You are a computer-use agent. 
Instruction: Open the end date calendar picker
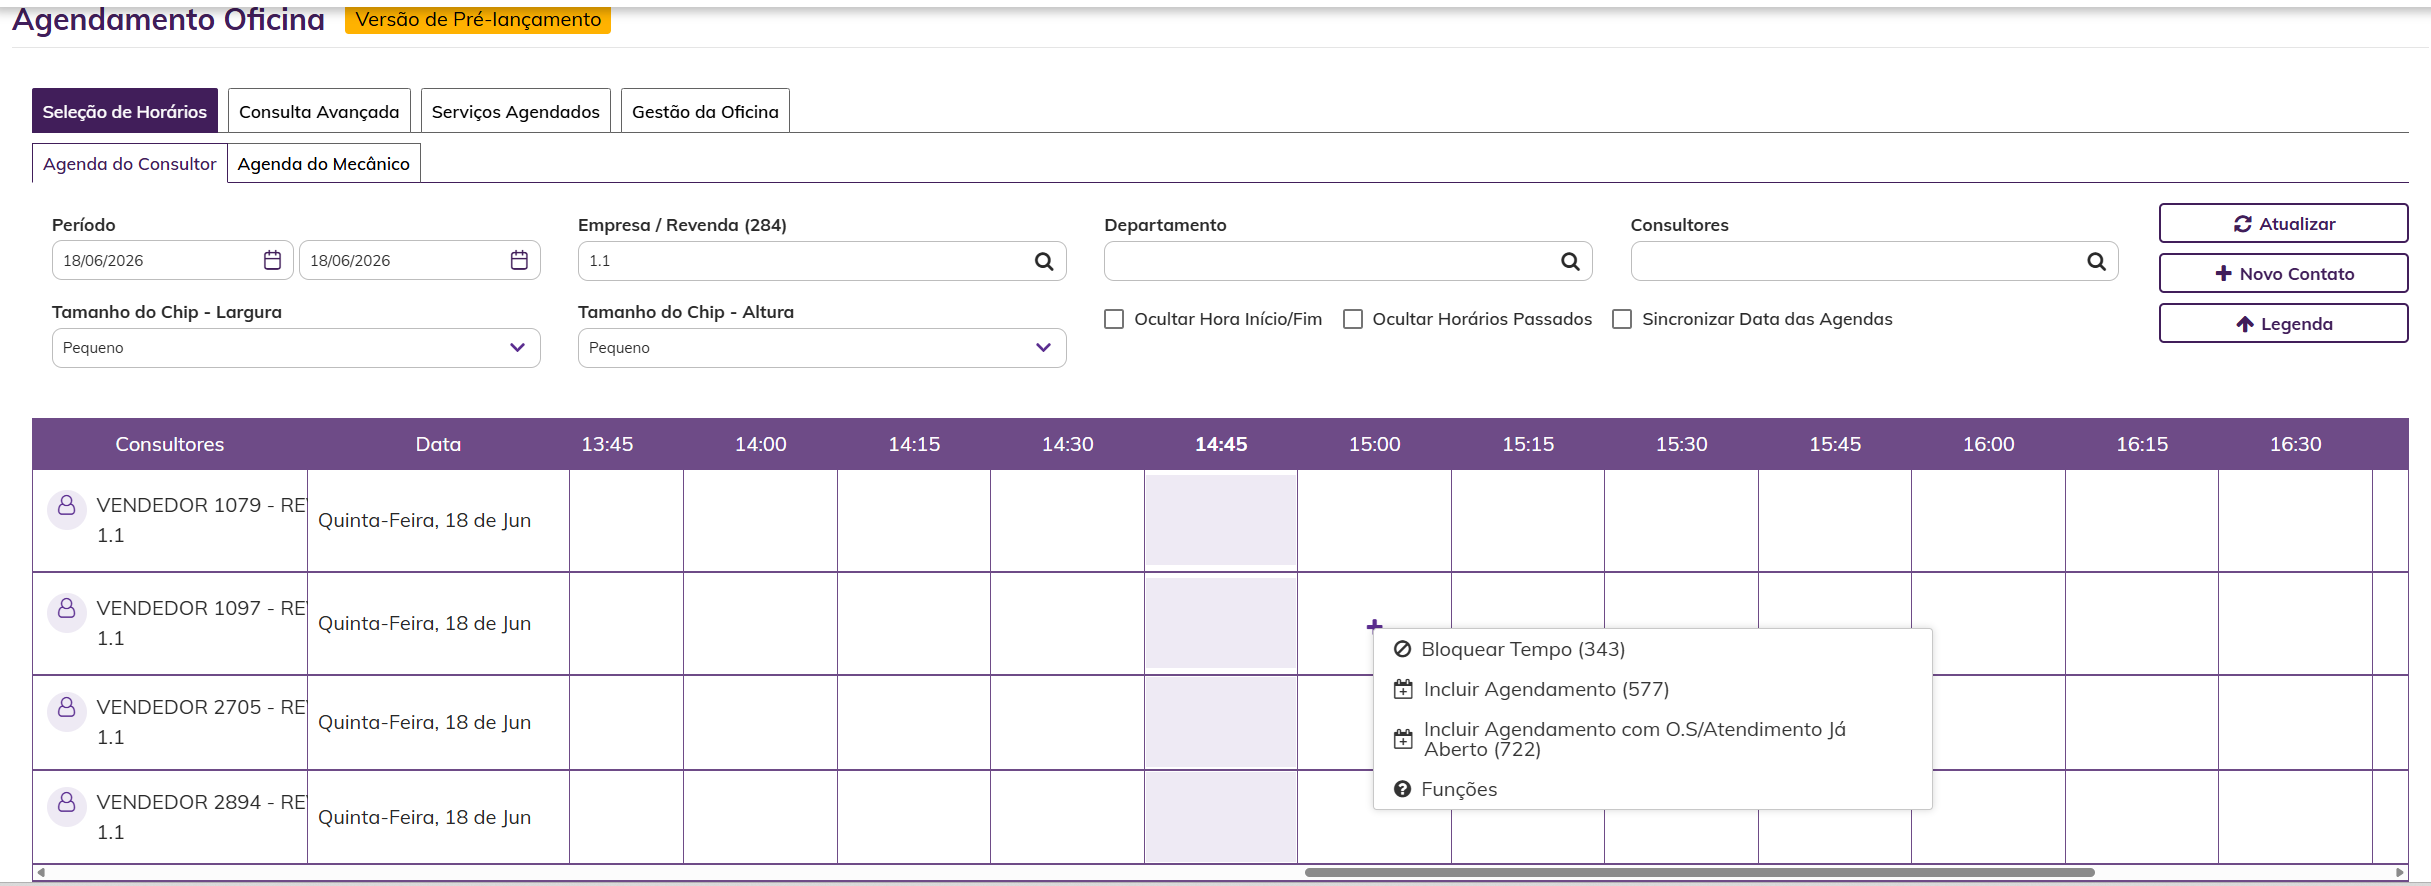coord(519,260)
